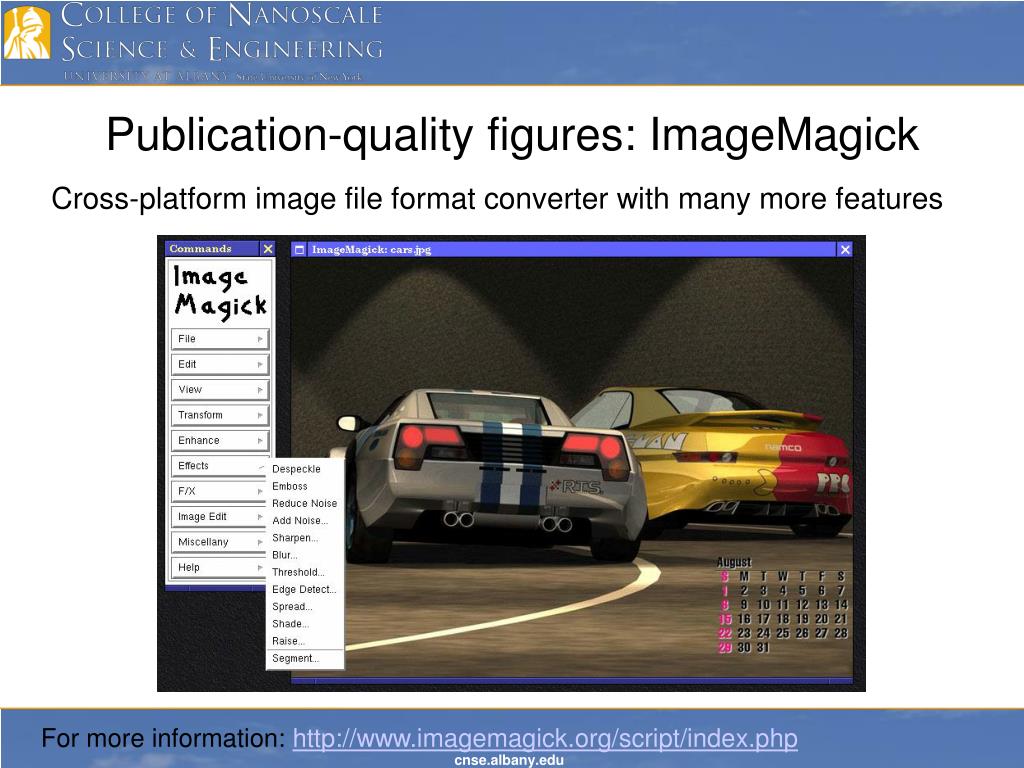The width and height of the screenshot is (1024, 768).
Task: Select Edge Detect... effect
Action: point(304,590)
